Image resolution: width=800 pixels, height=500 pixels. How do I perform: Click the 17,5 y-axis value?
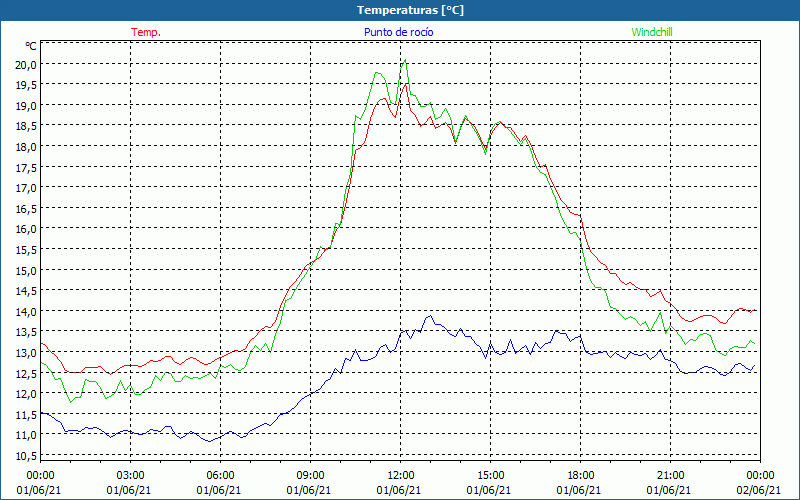click(27, 167)
